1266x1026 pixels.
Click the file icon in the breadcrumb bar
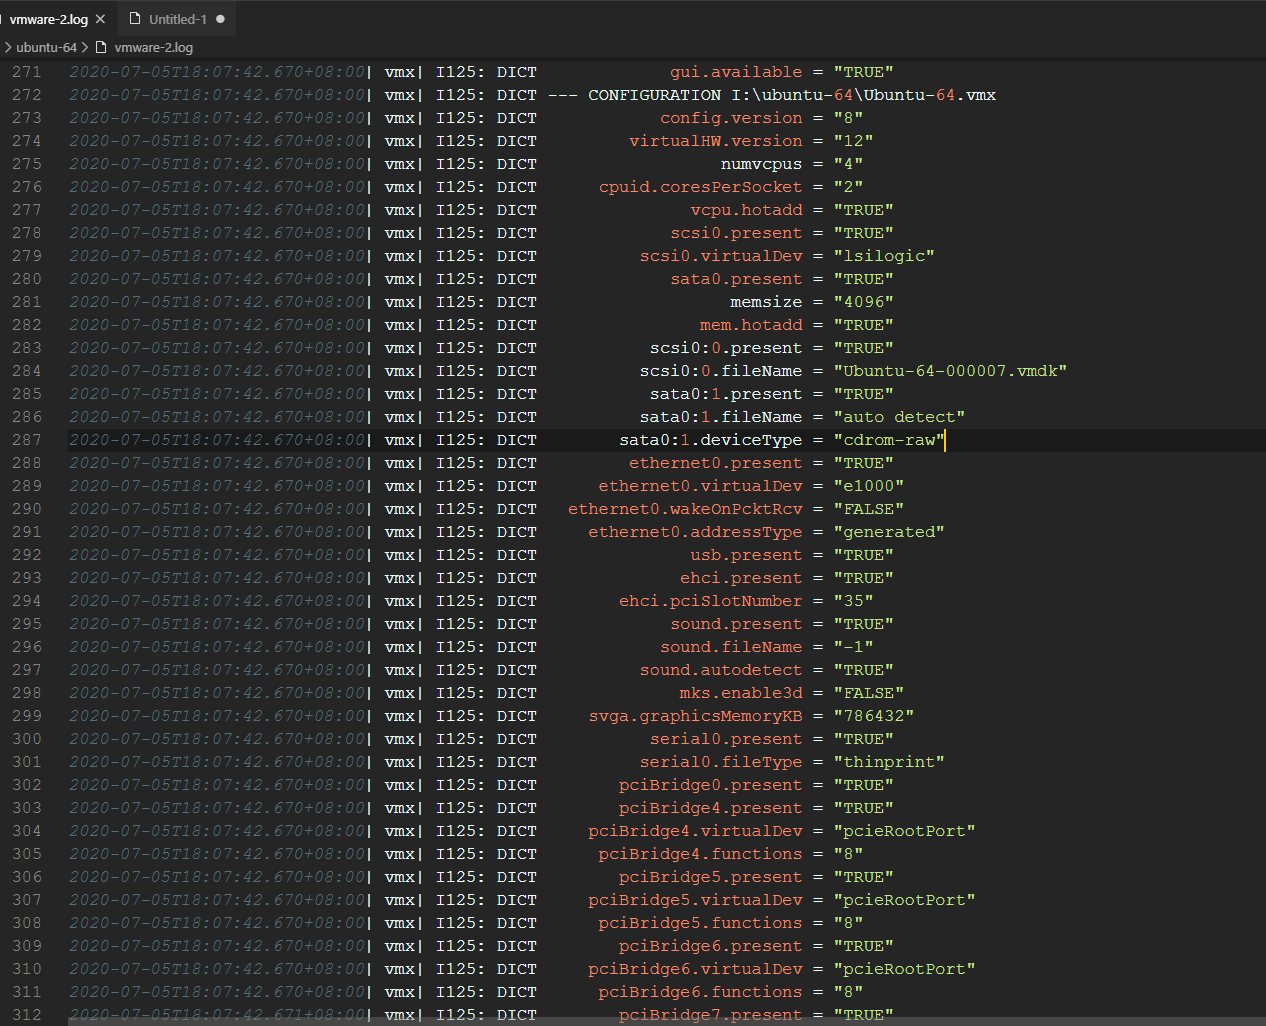(x=98, y=47)
